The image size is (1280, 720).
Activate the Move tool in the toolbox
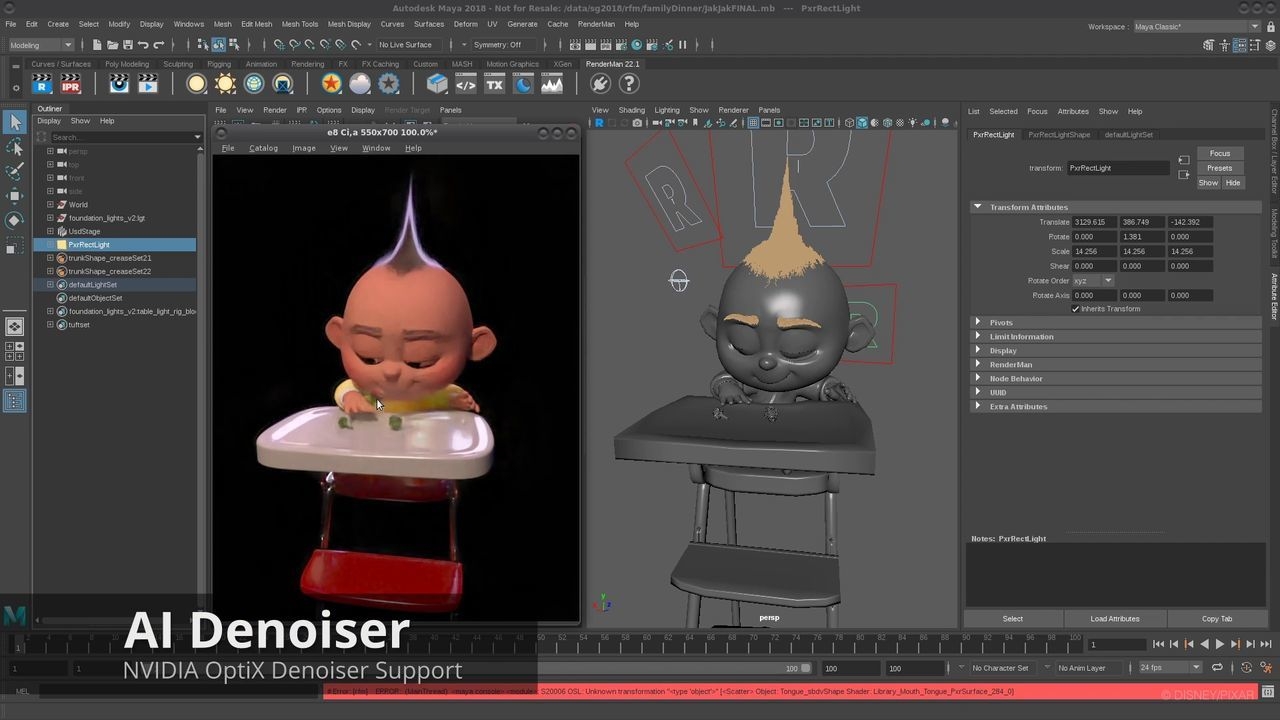14,196
